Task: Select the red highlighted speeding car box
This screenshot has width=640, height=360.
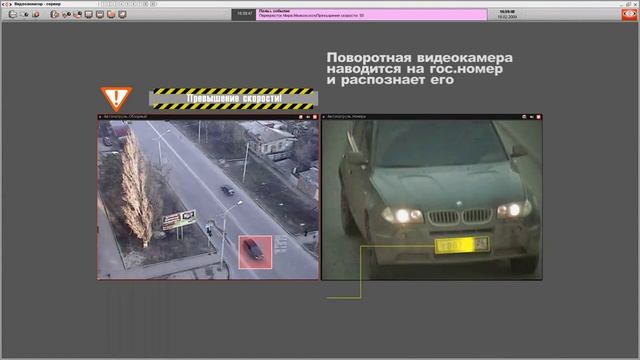Action: pos(255,252)
